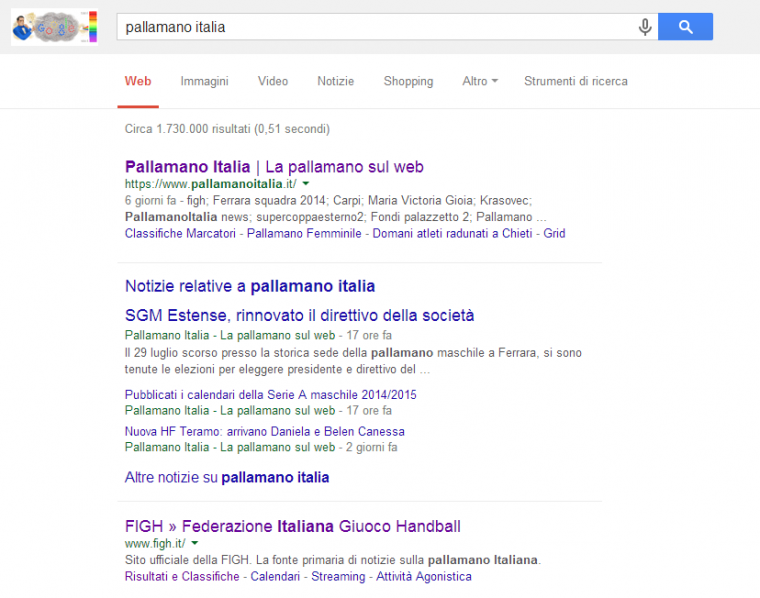Click snippet 'Sito ufficiale della FIGH'
Screen dimensions: 760x598
pos(187,560)
